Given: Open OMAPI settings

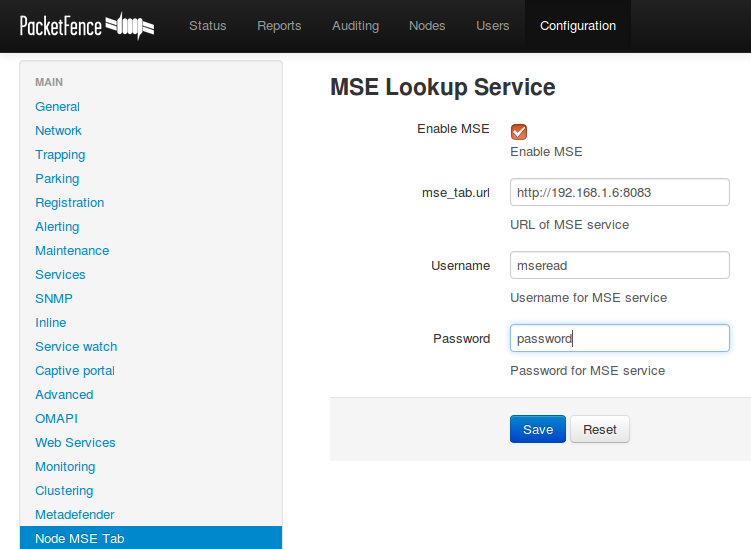Looking at the screenshot, I should [57, 418].
